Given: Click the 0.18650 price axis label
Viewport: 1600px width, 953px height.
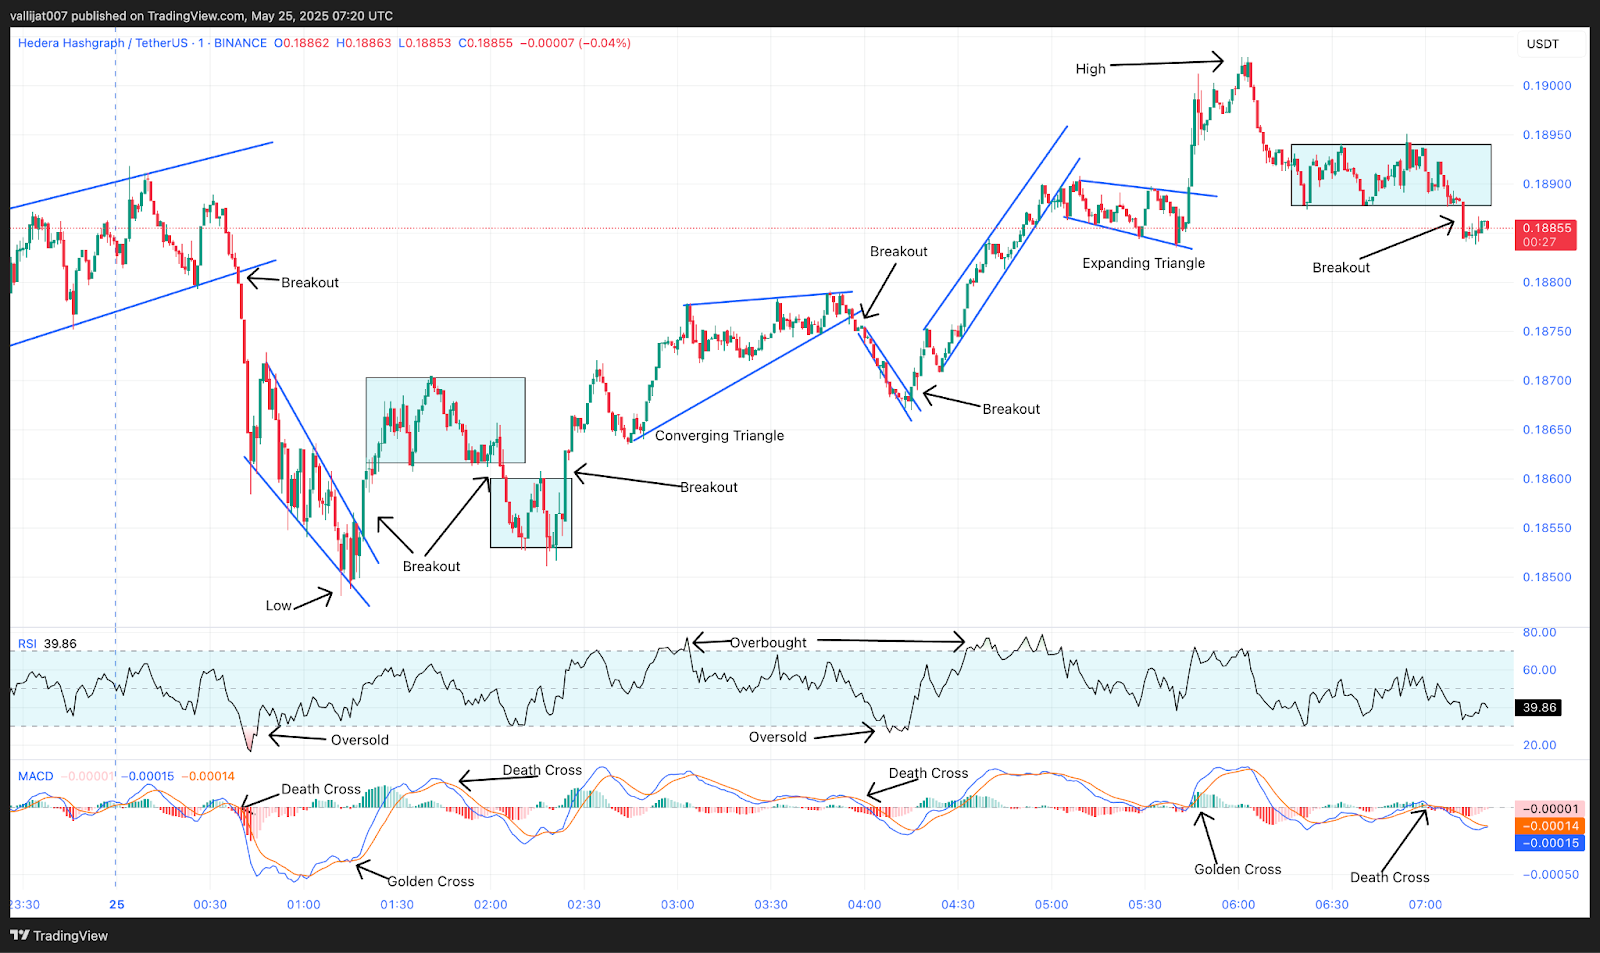Looking at the screenshot, I should 1547,430.
